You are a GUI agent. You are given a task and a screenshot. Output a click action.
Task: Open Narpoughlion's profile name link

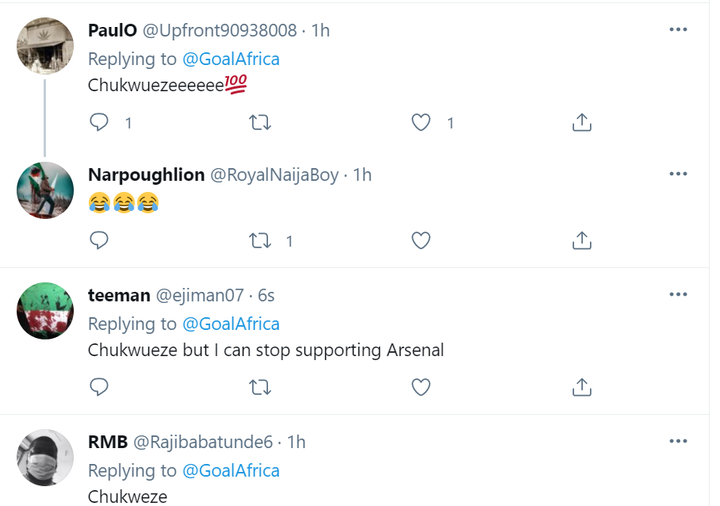tap(144, 174)
